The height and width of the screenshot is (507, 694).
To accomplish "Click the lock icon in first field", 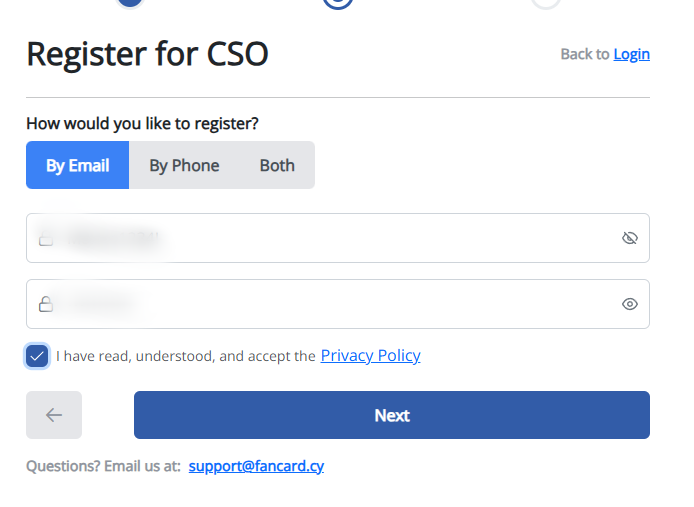I will click(x=46, y=238).
